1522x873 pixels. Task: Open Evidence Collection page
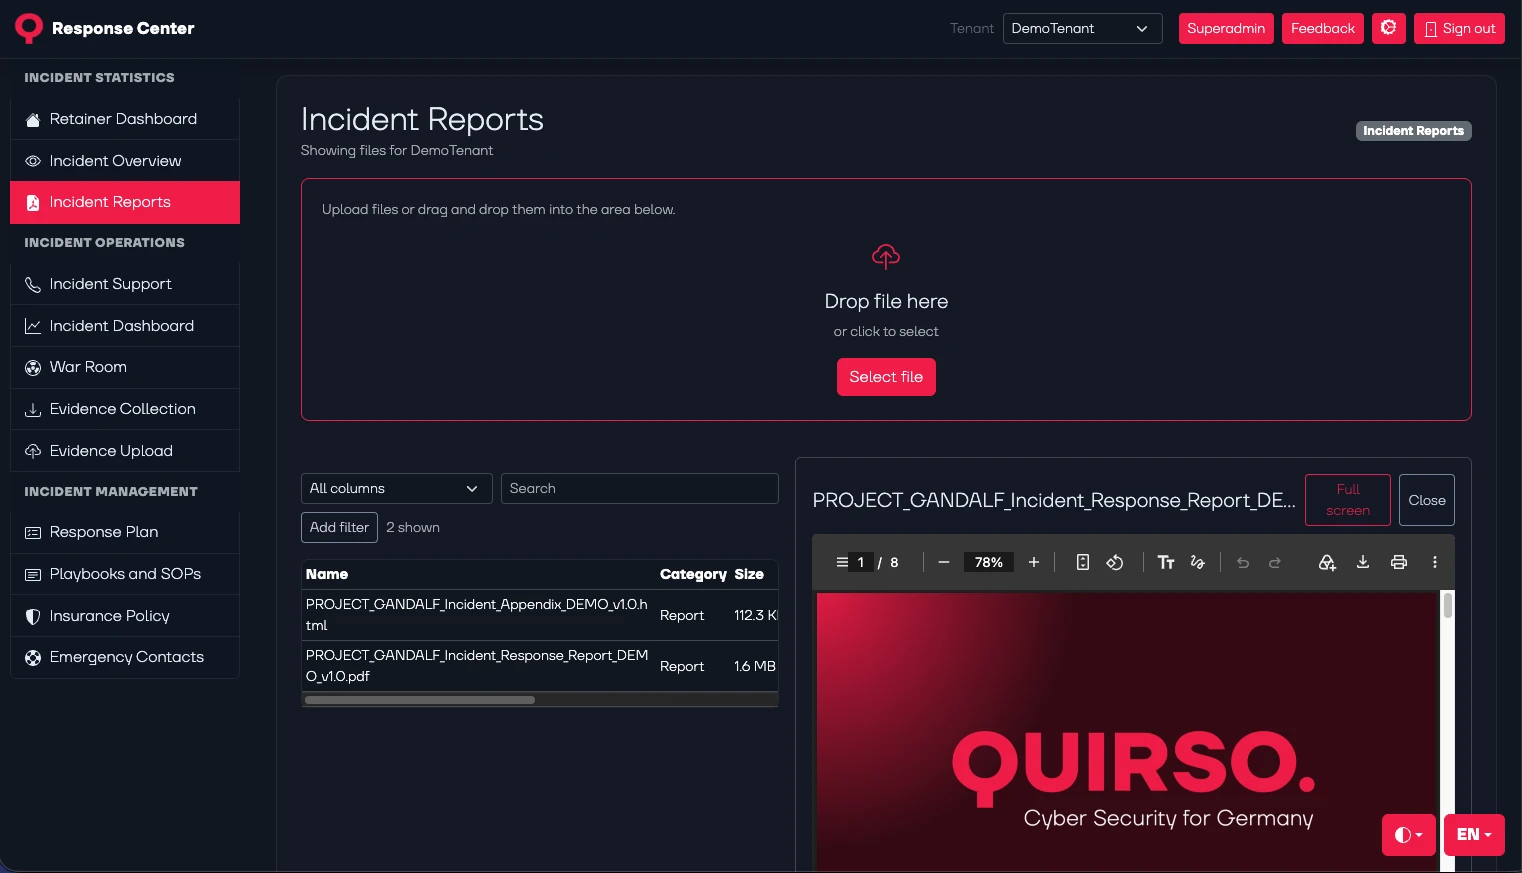125,409
